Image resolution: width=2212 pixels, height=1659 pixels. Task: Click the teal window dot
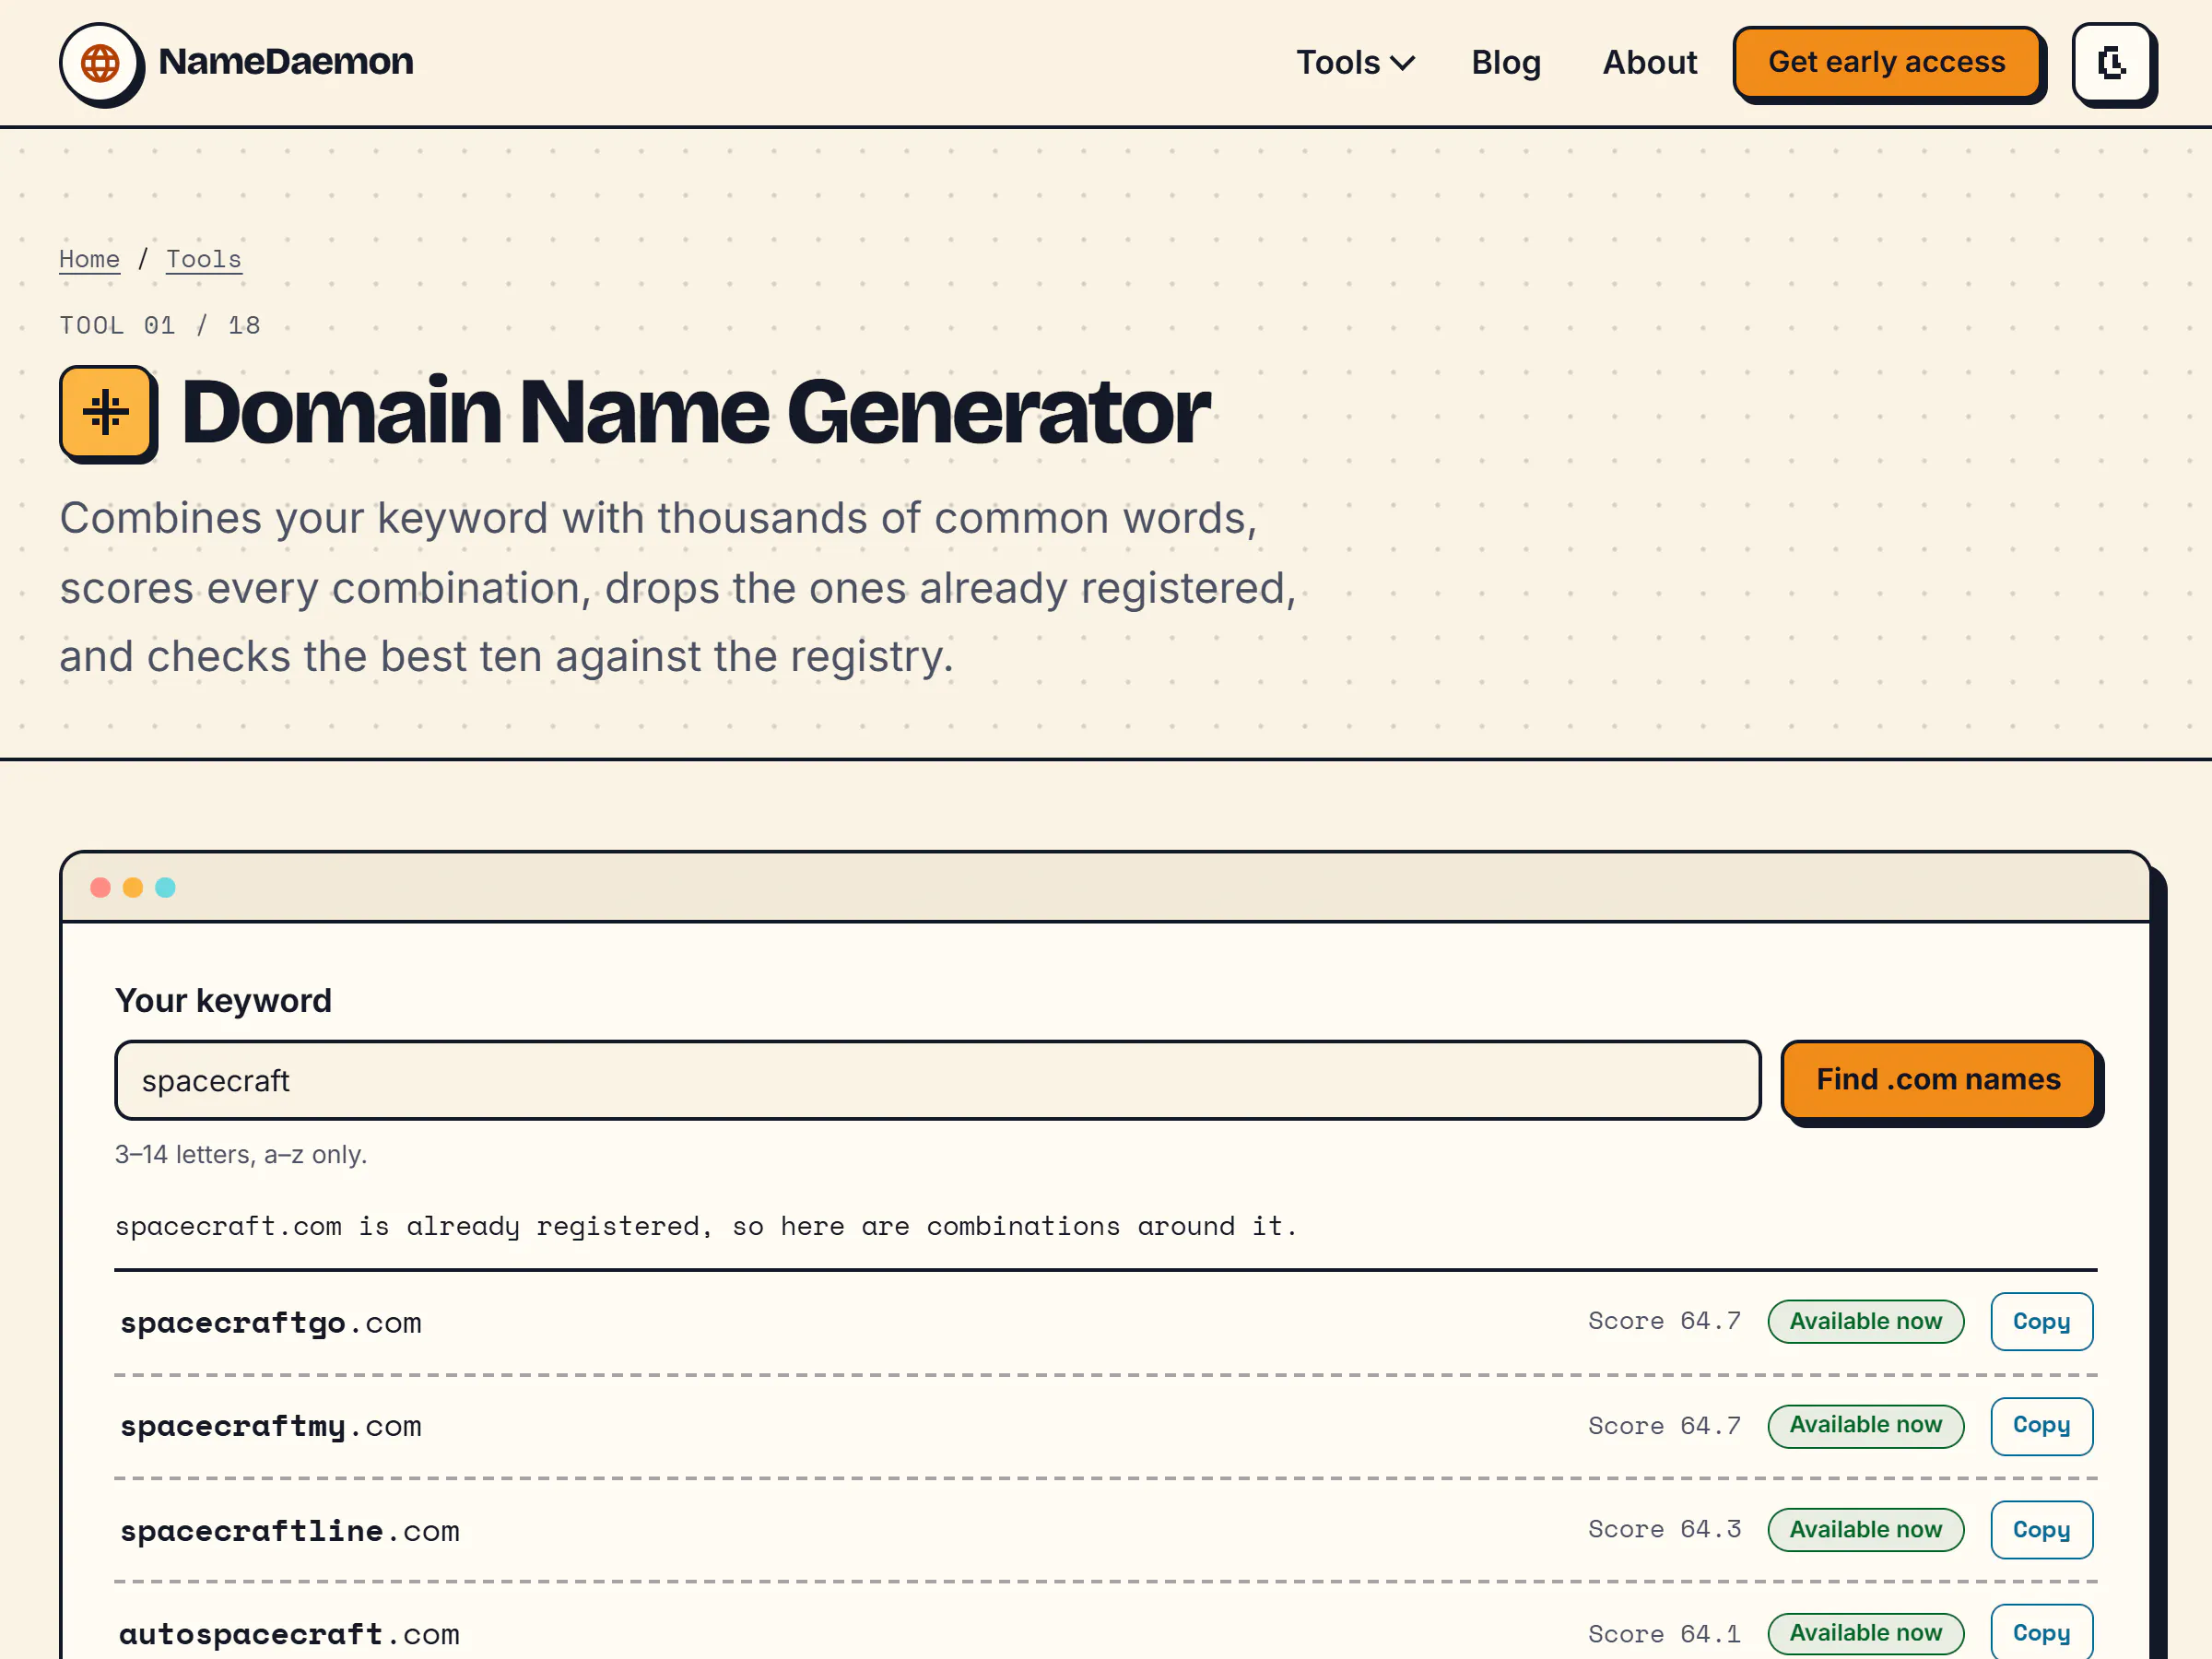coord(166,887)
